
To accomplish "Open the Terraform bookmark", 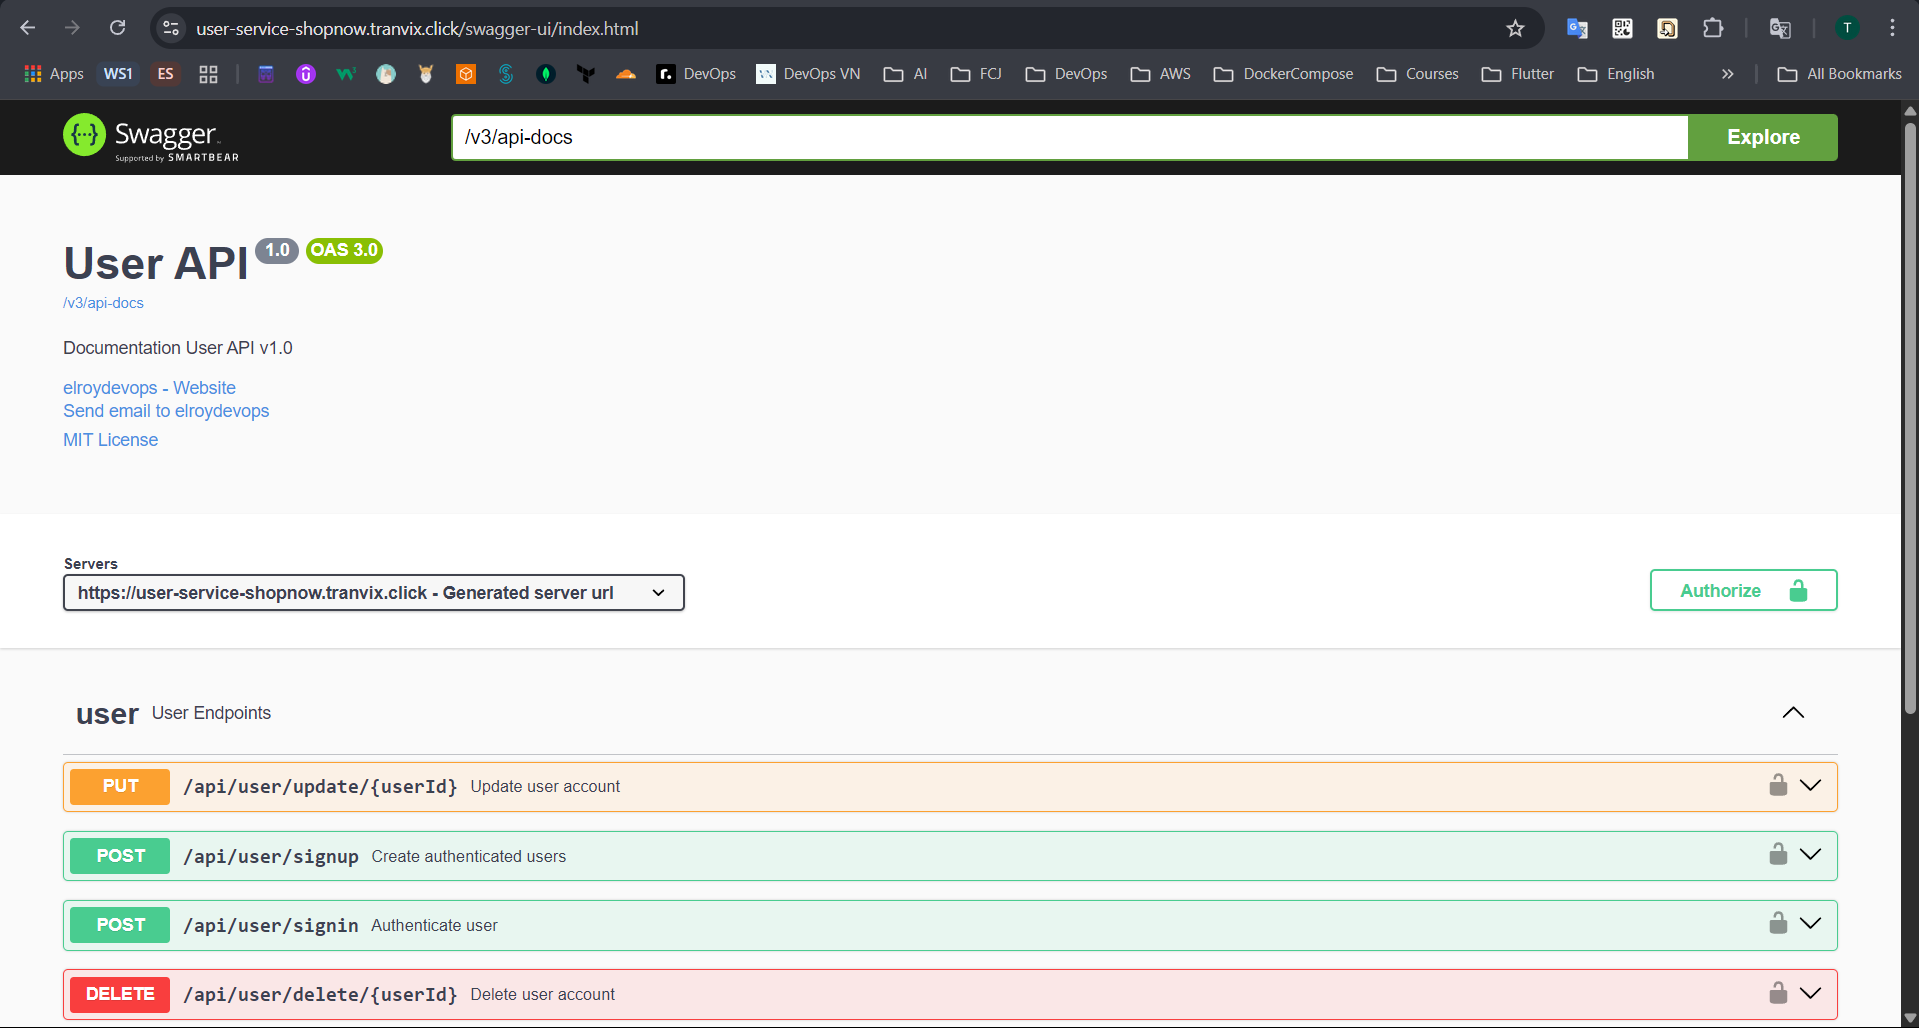I will [586, 73].
